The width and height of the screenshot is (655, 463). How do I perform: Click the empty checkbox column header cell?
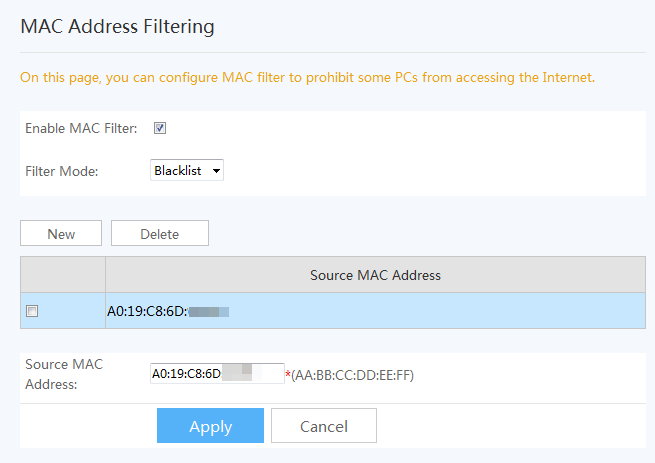62,275
